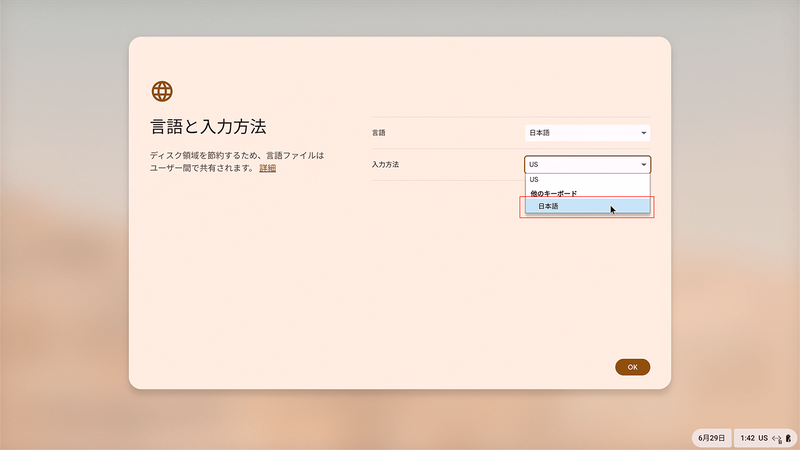Click the OK button
Image resolution: width=800 pixels, height=450 pixels.
click(x=632, y=367)
